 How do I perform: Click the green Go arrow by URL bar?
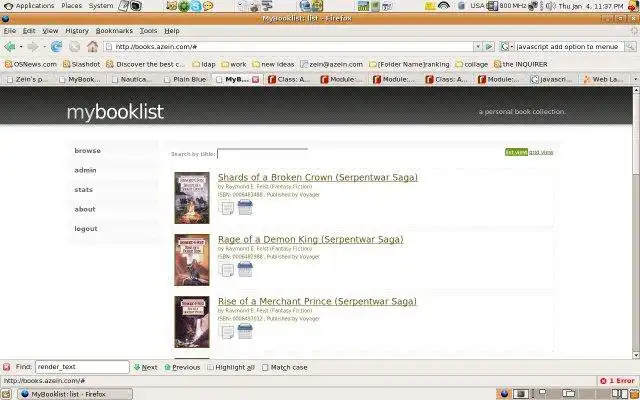(x=489, y=47)
